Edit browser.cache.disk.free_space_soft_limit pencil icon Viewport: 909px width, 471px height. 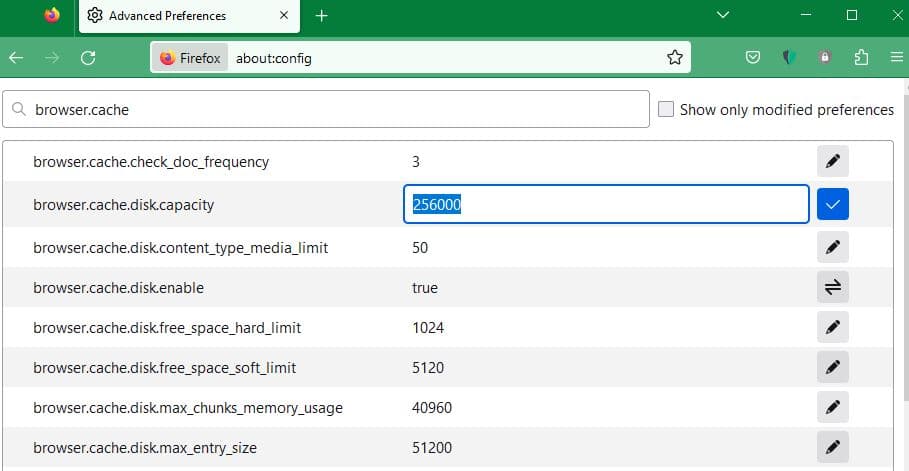pyautogui.click(x=832, y=368)
